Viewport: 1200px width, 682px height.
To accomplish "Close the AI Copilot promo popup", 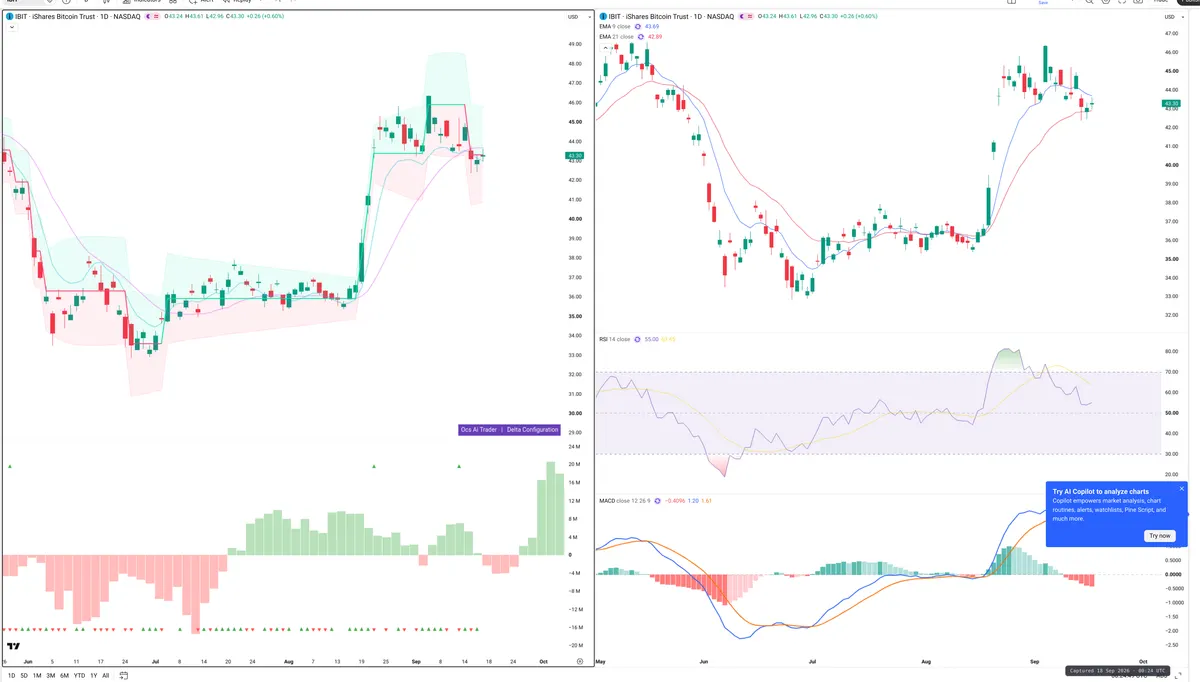I will (1181, 489).
